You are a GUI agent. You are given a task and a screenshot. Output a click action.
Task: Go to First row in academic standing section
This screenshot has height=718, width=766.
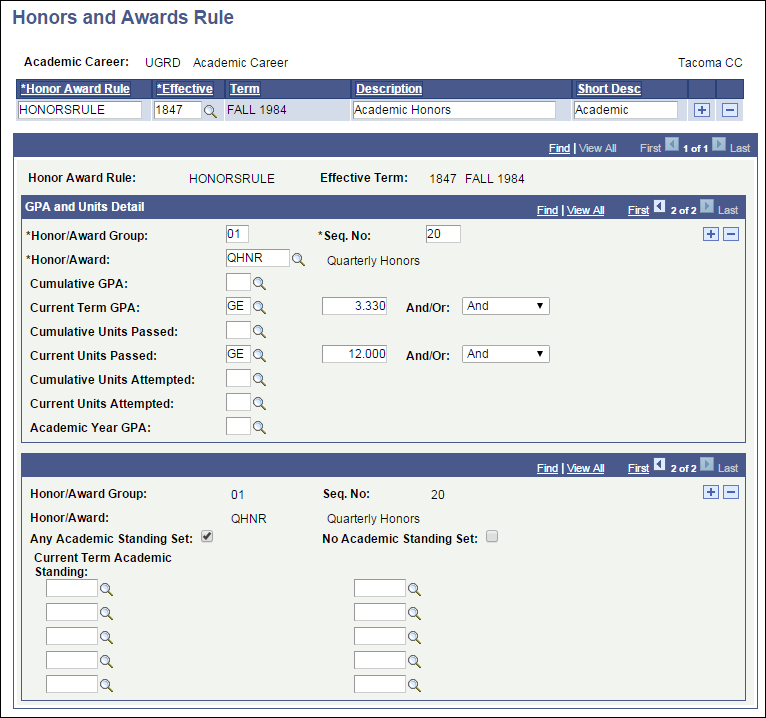click(638, 468)
